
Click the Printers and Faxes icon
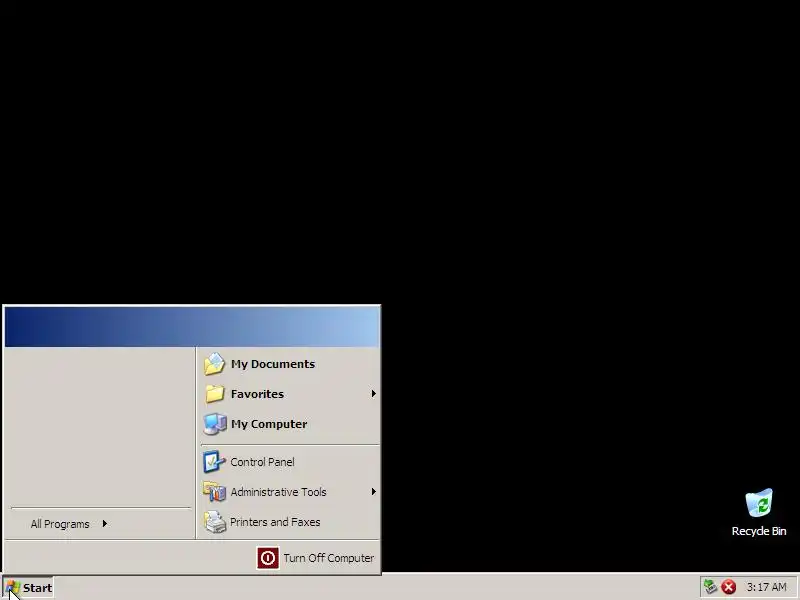(x=215, y=522)
